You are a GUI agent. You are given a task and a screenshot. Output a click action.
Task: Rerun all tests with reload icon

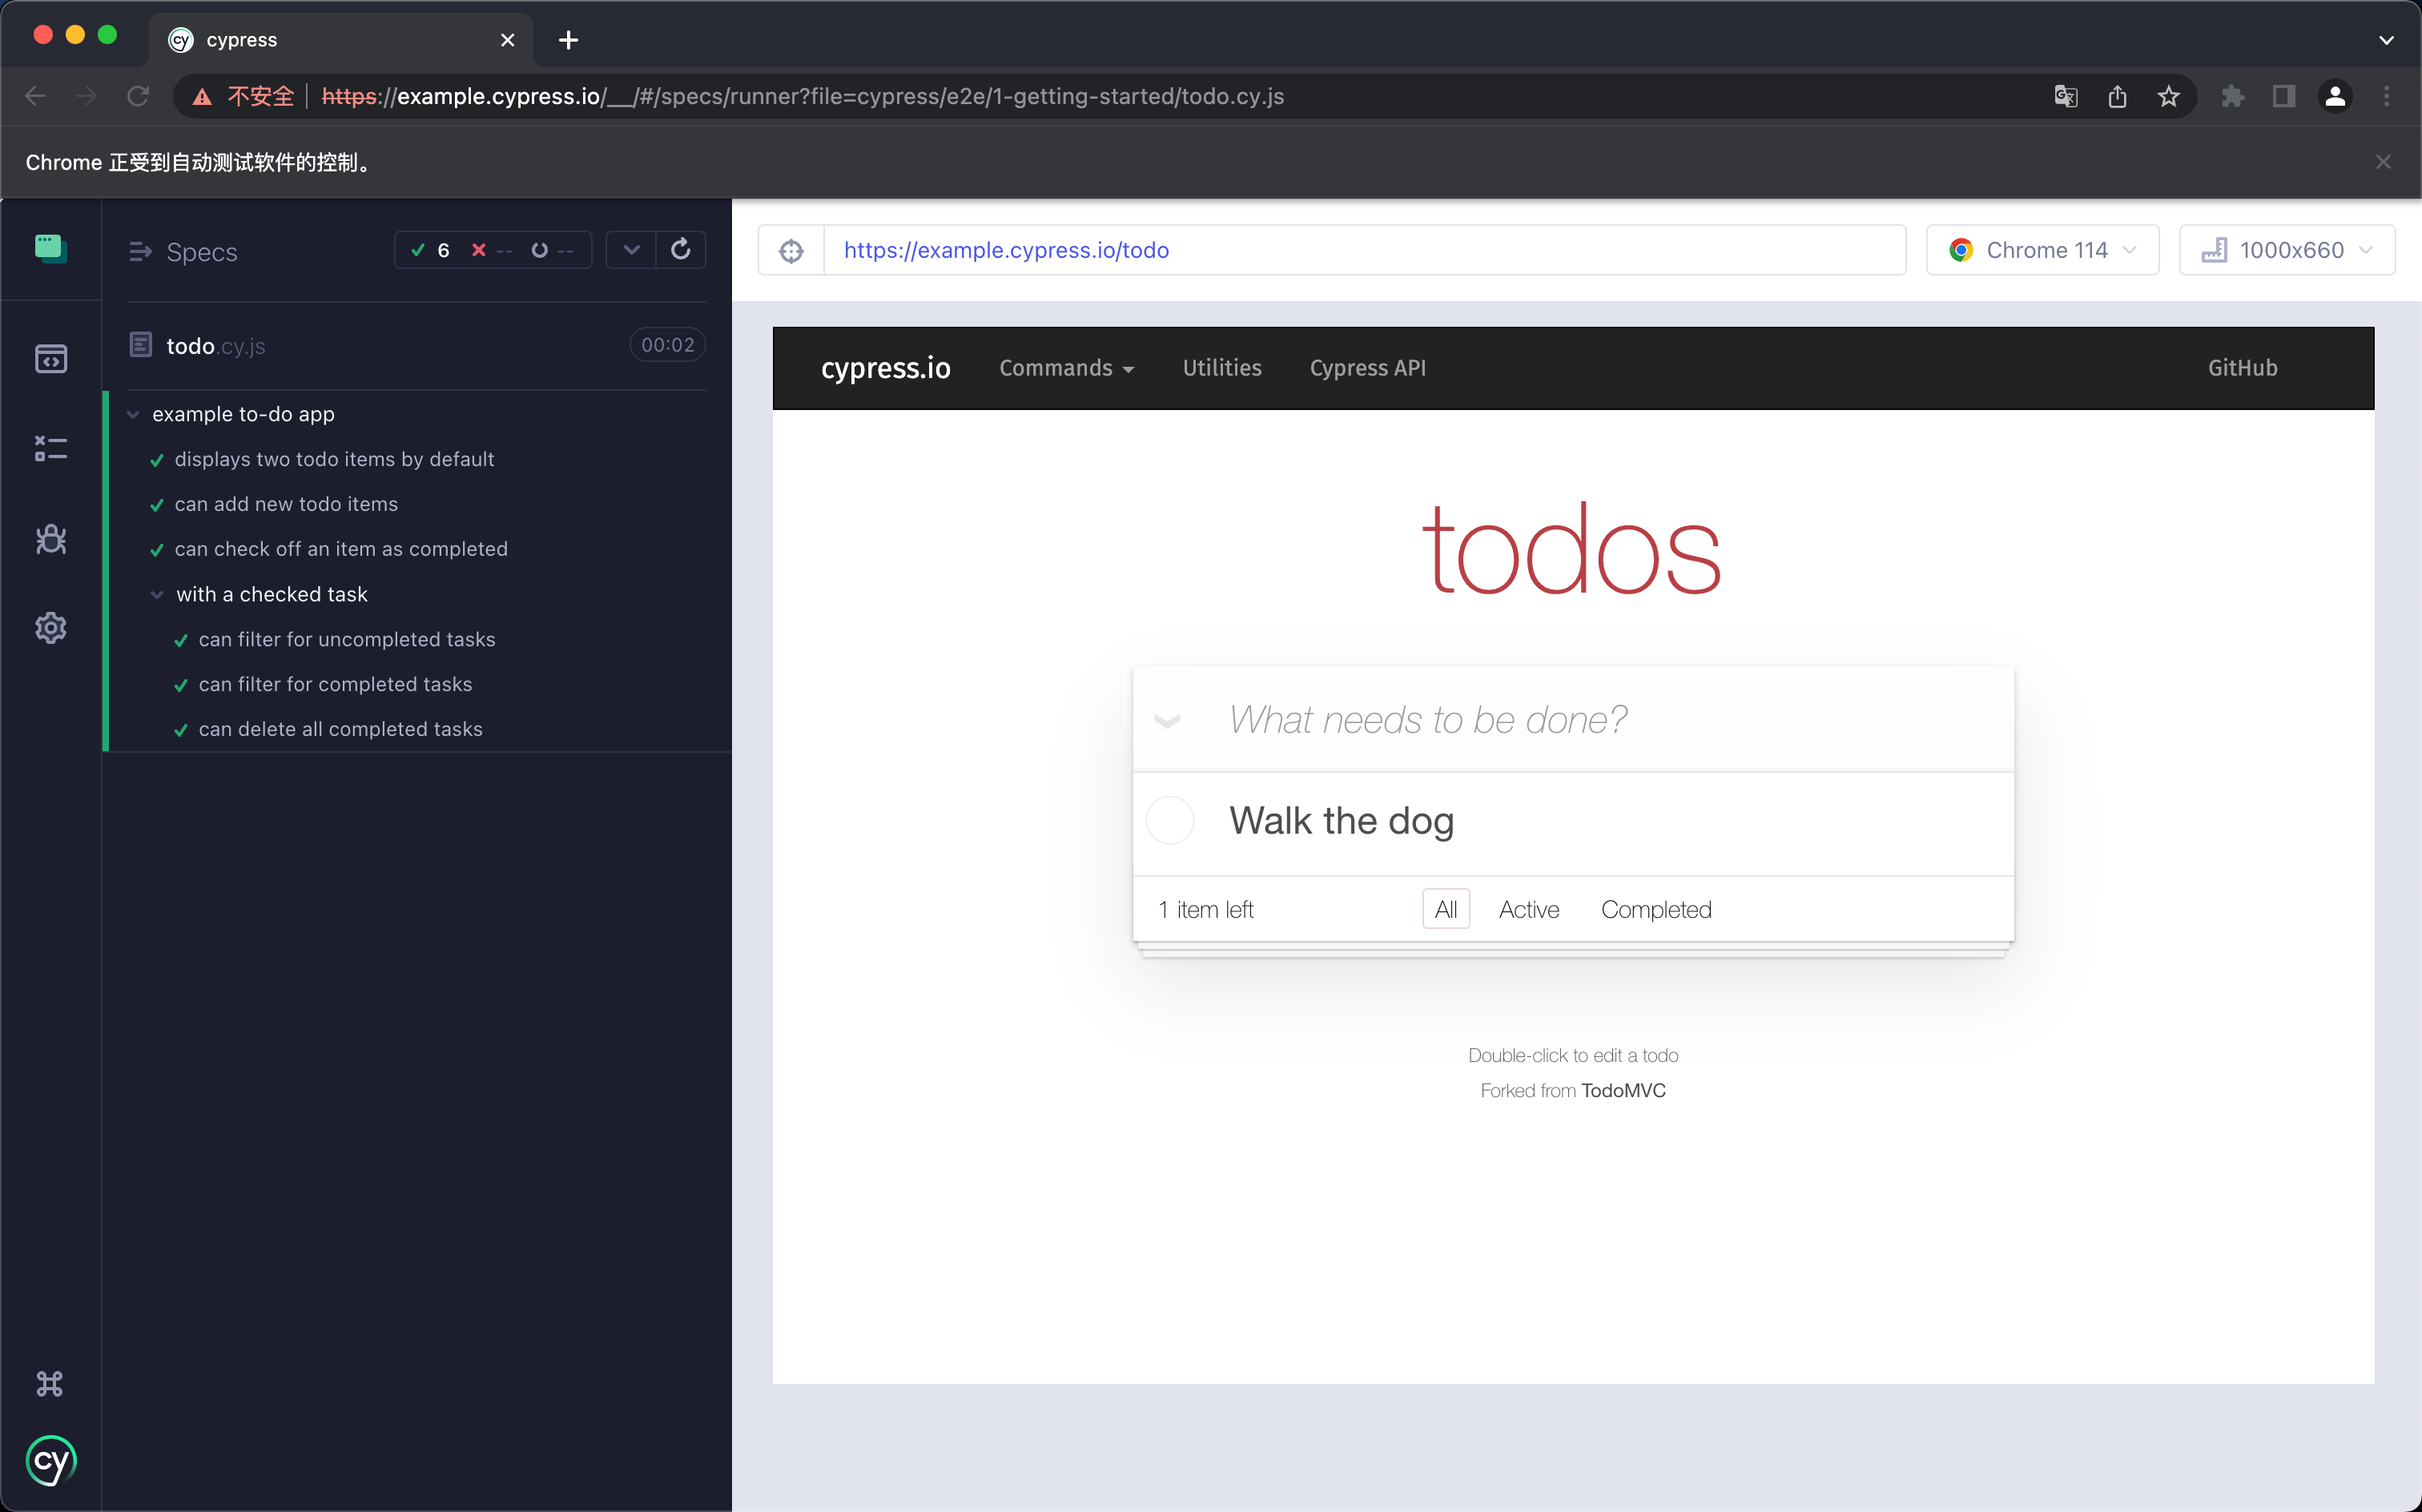pos(681,250)
